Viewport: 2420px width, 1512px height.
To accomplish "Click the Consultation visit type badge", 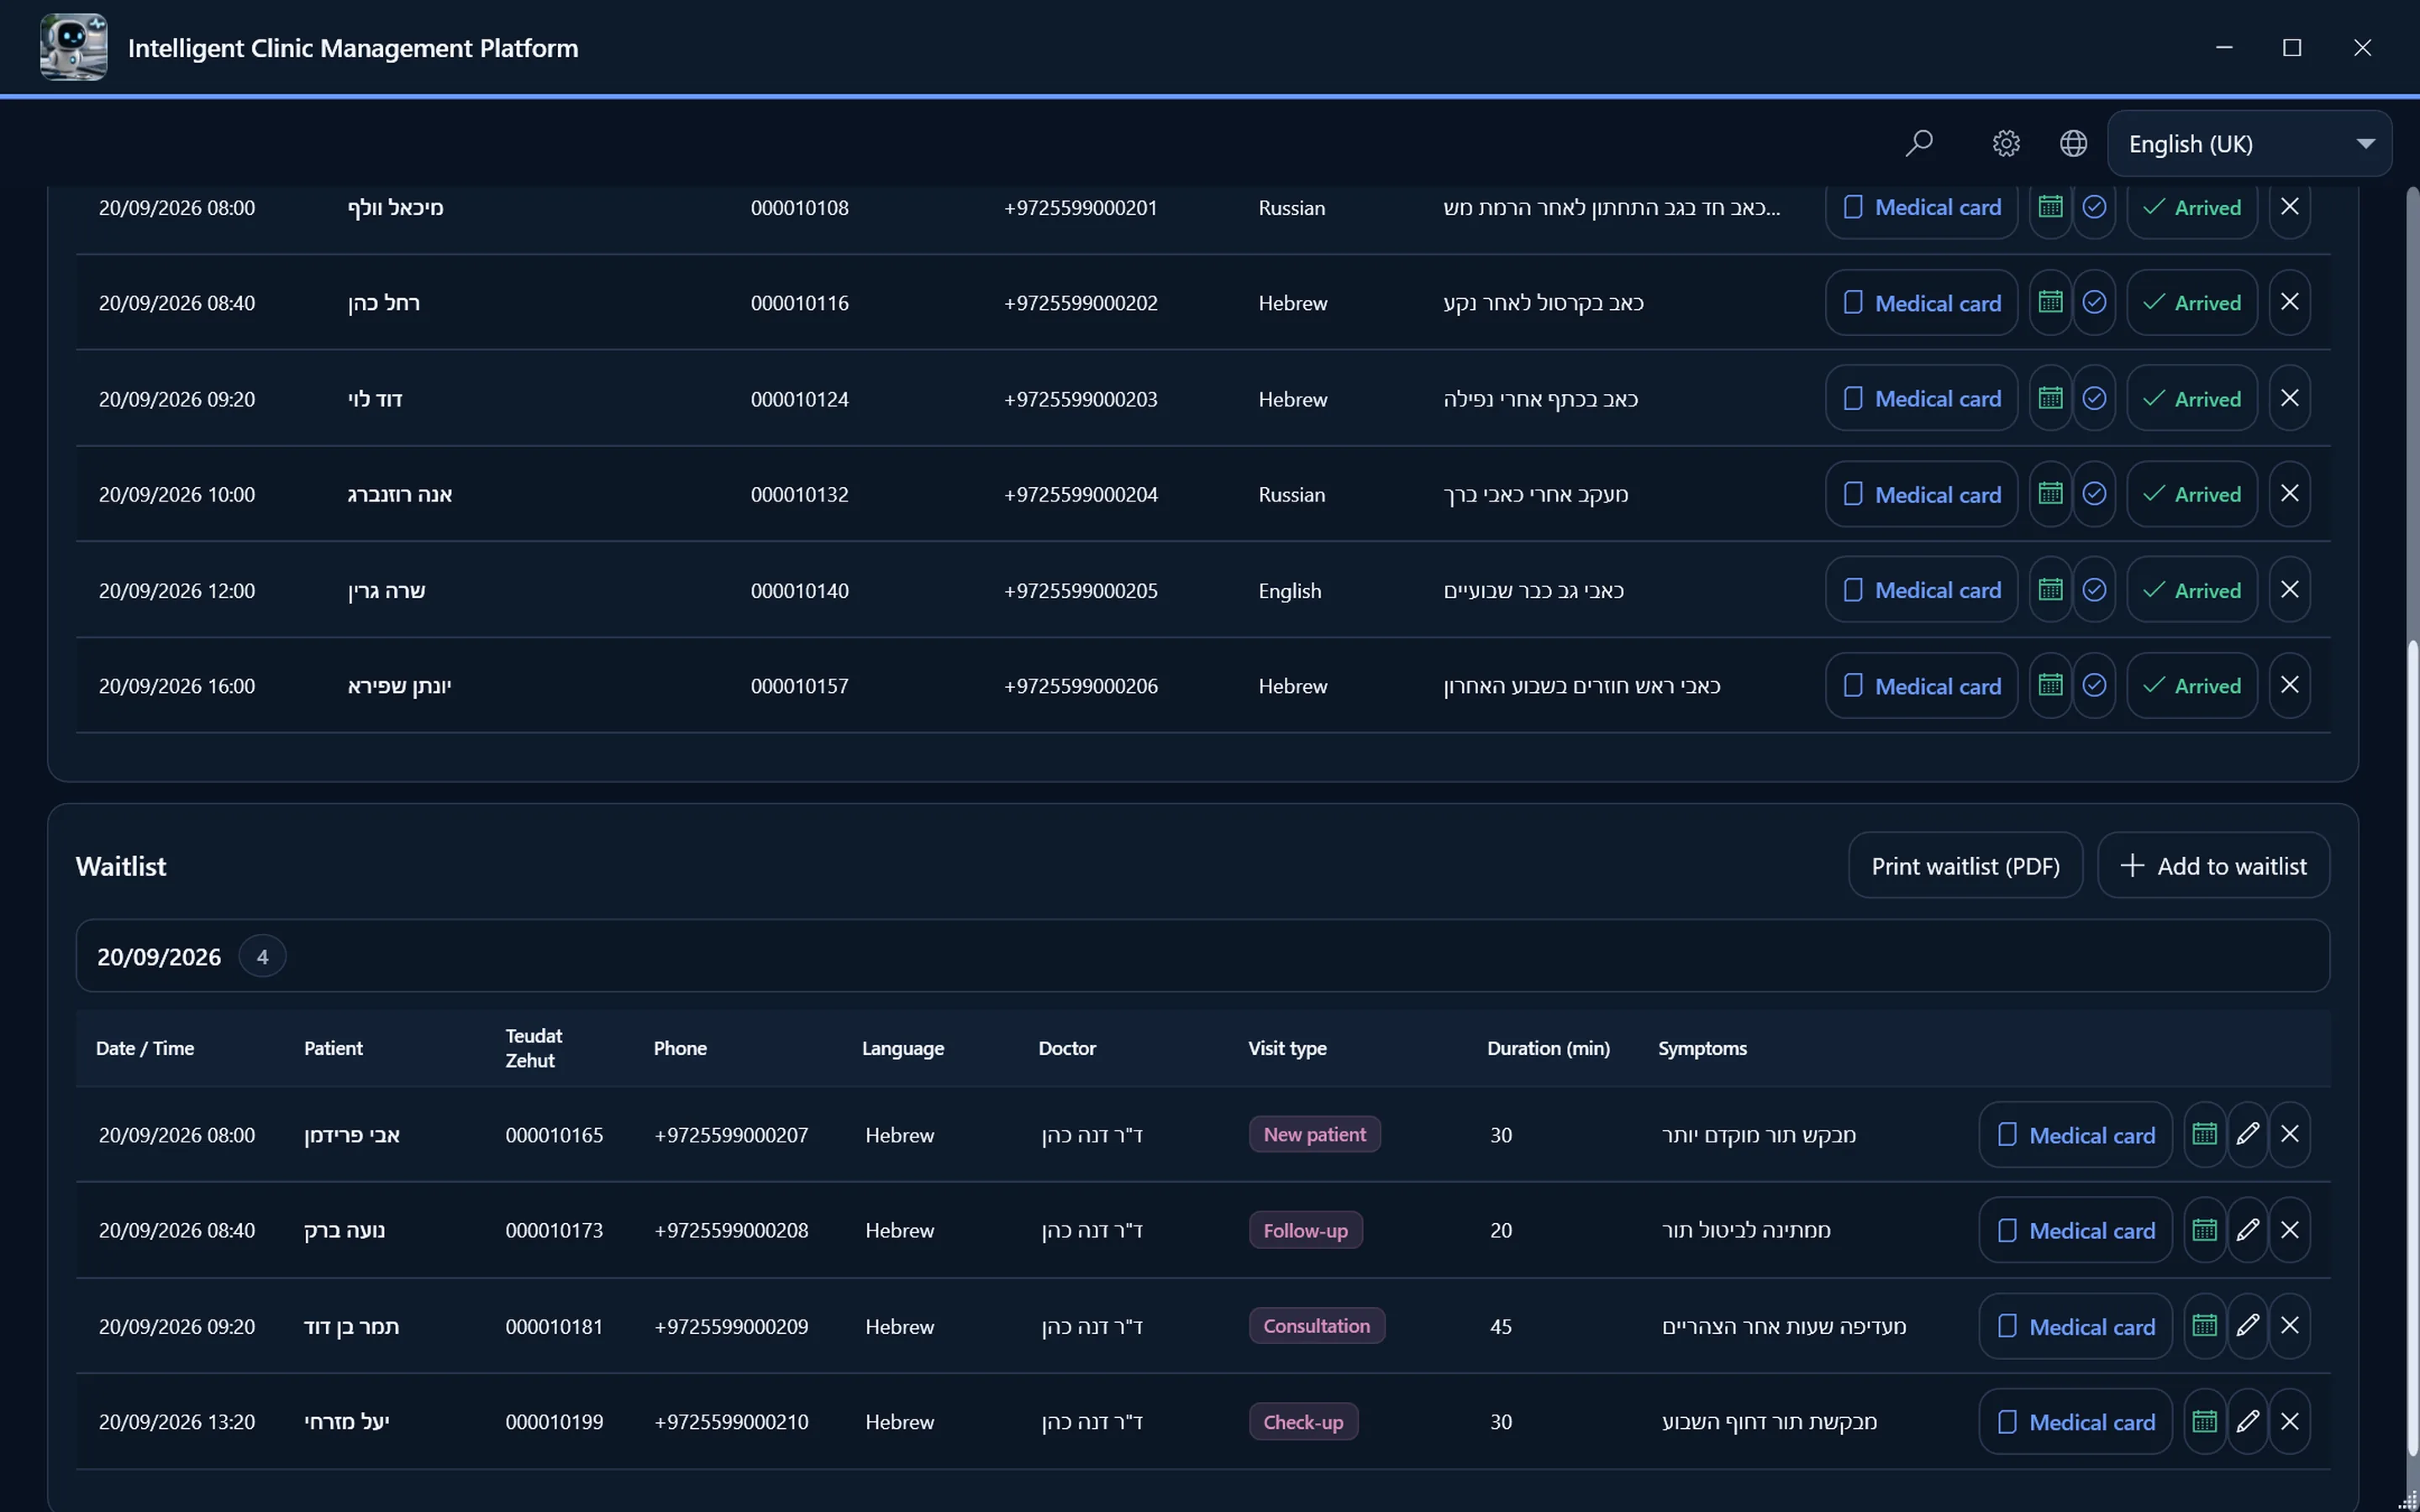I will point(1316,1326).
